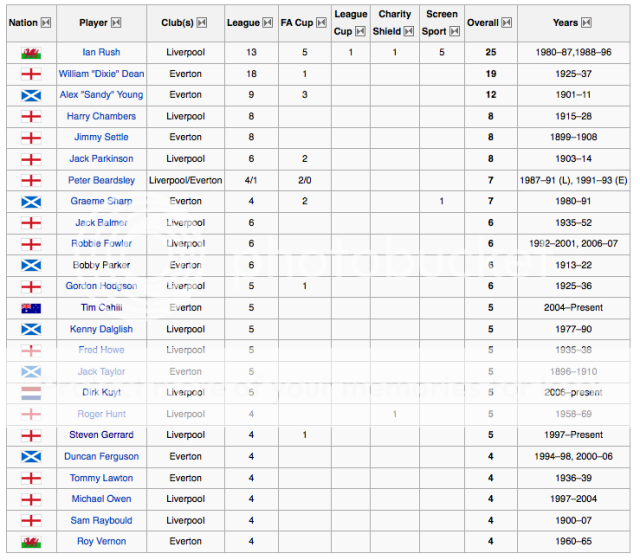
Task: Open the William "Dixie" Dean link
Action: [101, 74]
